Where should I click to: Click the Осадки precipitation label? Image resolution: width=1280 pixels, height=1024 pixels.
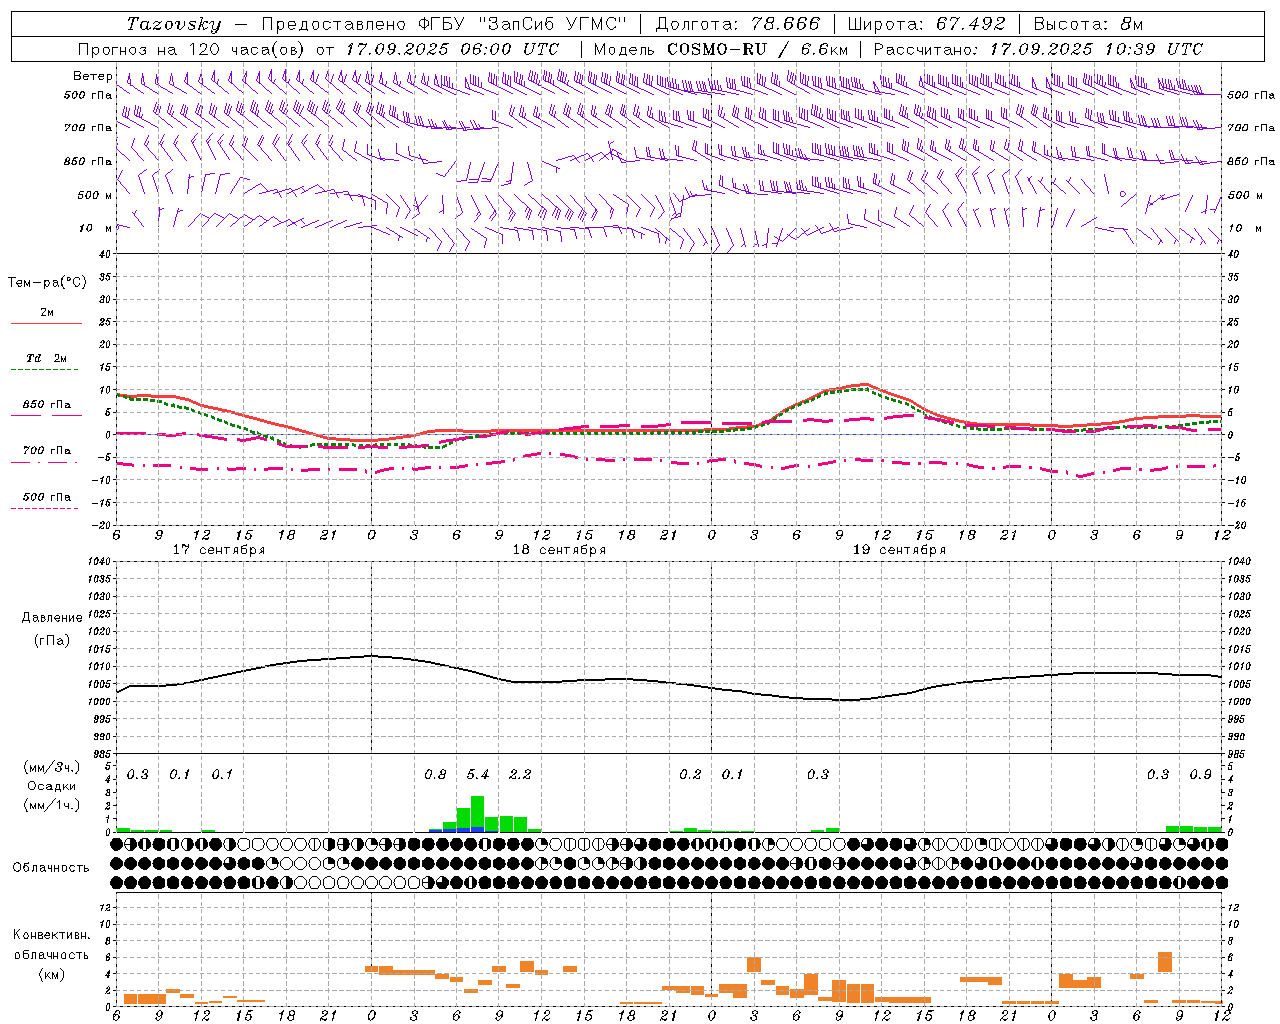(52, 786)
